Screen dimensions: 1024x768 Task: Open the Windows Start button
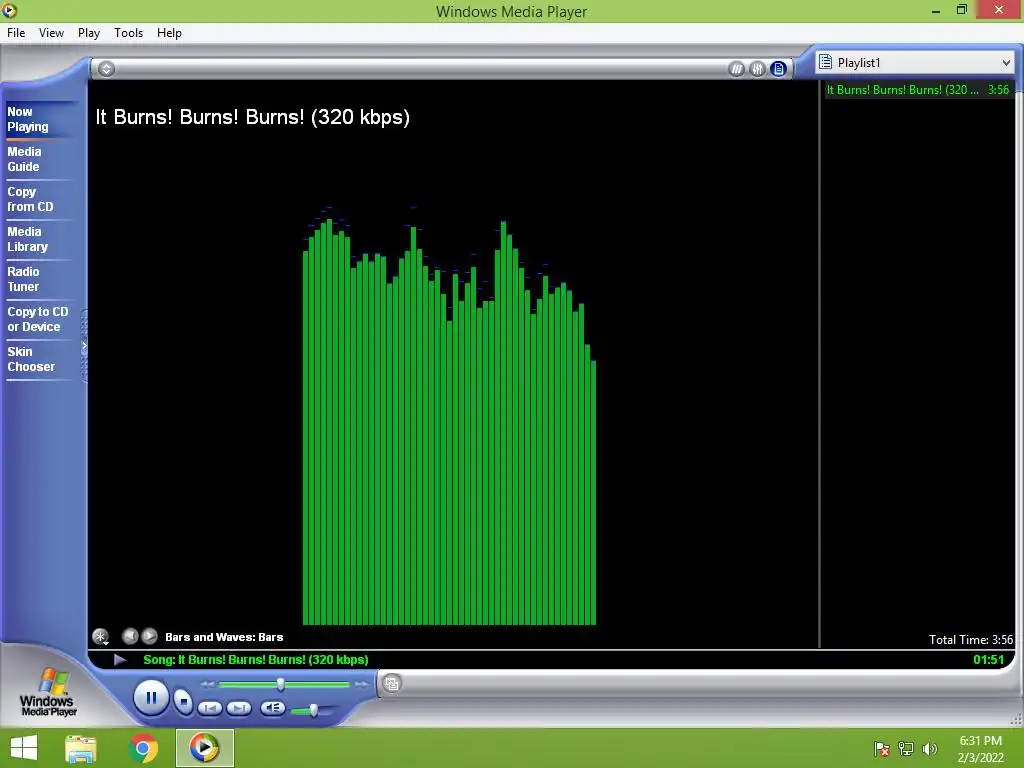[24, 748]
